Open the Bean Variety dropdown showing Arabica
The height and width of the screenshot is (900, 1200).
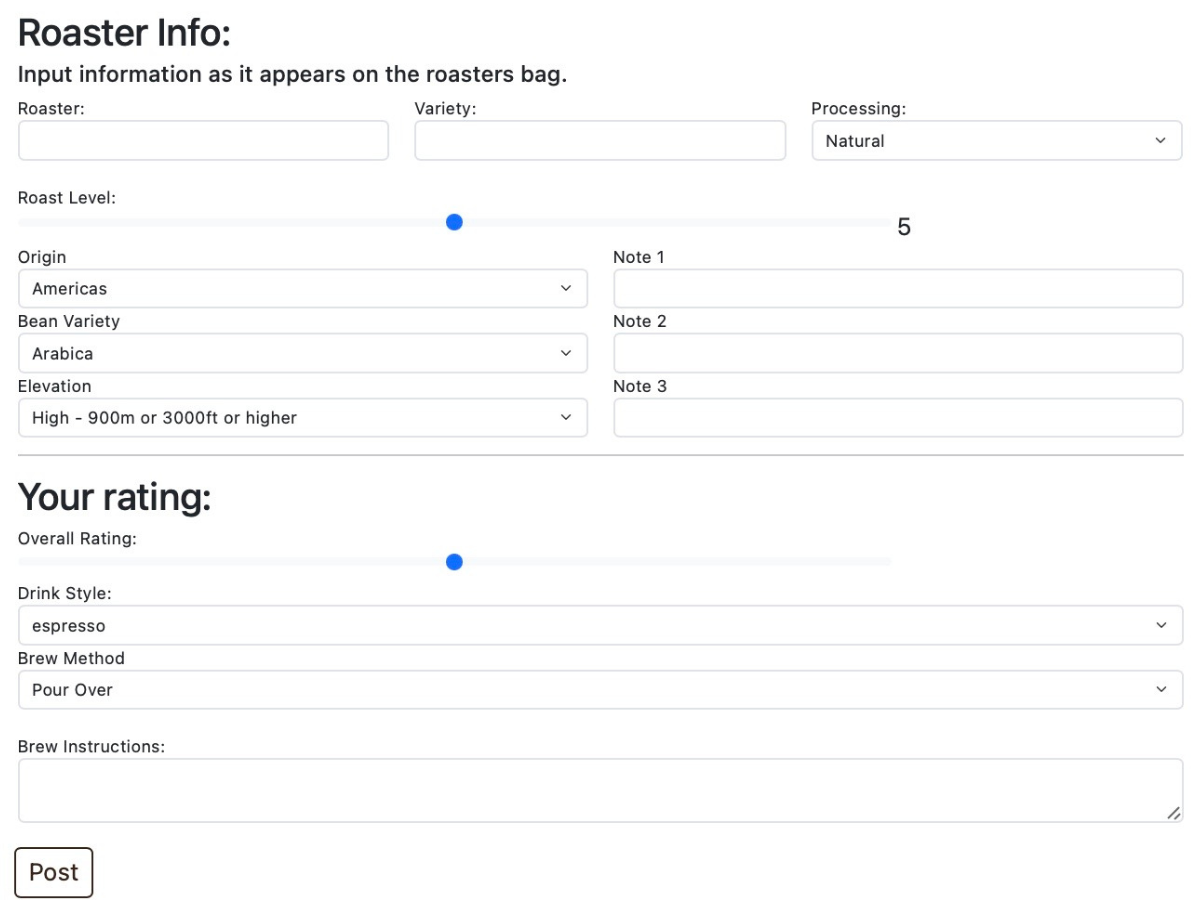(x=303, y=353)
